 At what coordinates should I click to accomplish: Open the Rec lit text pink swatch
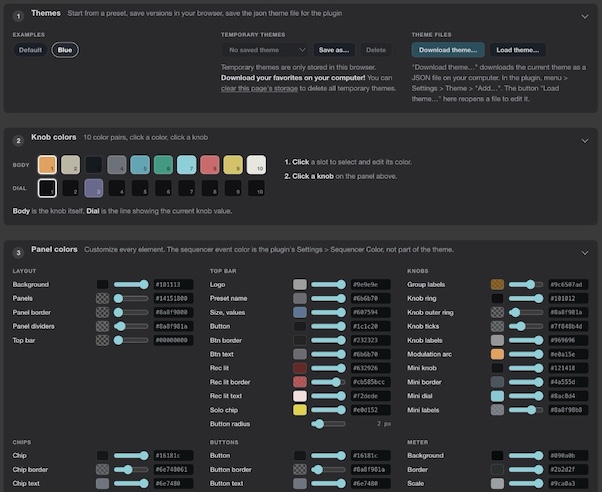coord(300,396)
